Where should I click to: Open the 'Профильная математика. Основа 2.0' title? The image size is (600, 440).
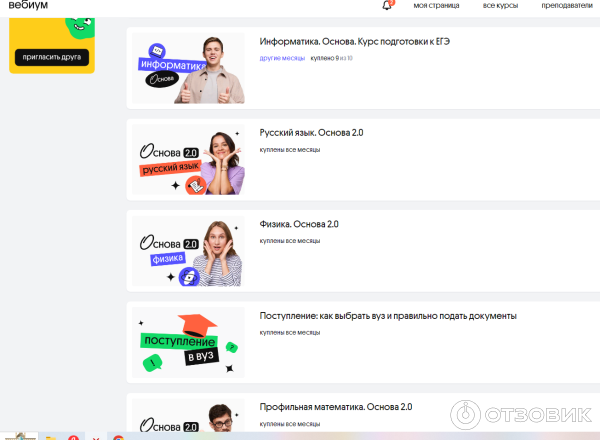[x=335, y=407]
